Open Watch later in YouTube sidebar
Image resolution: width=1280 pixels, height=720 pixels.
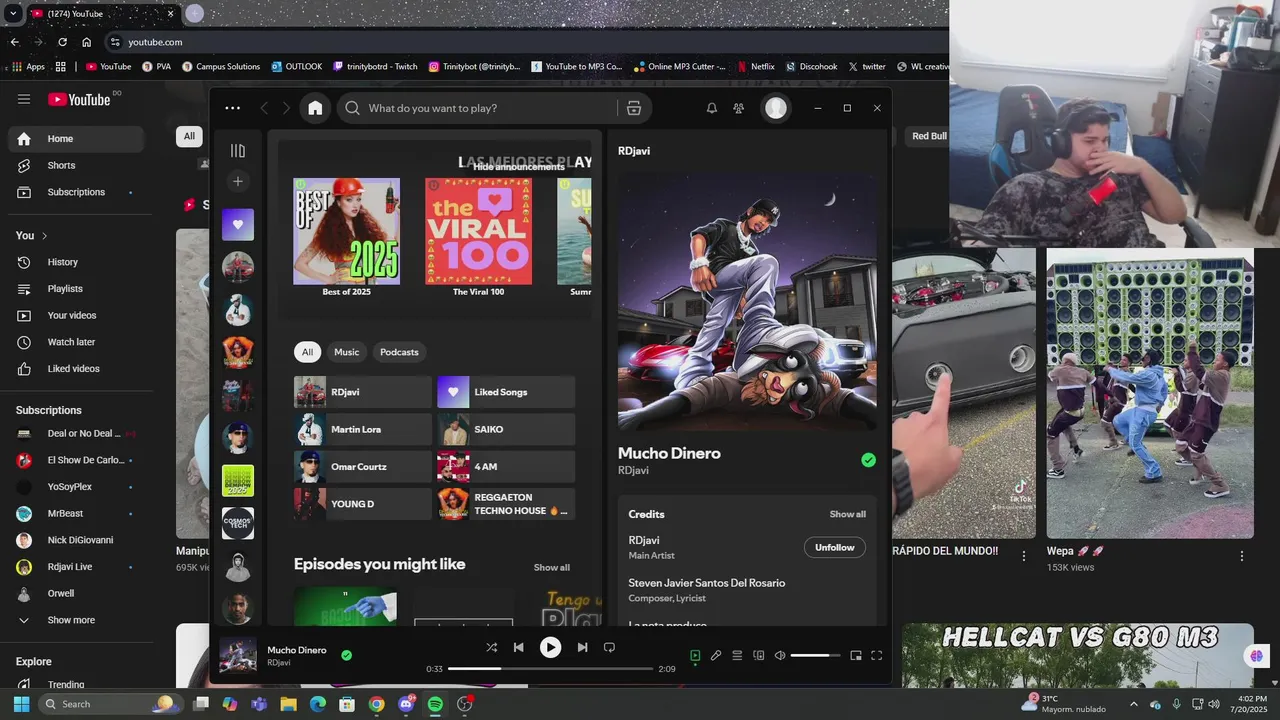pos(76,342)
